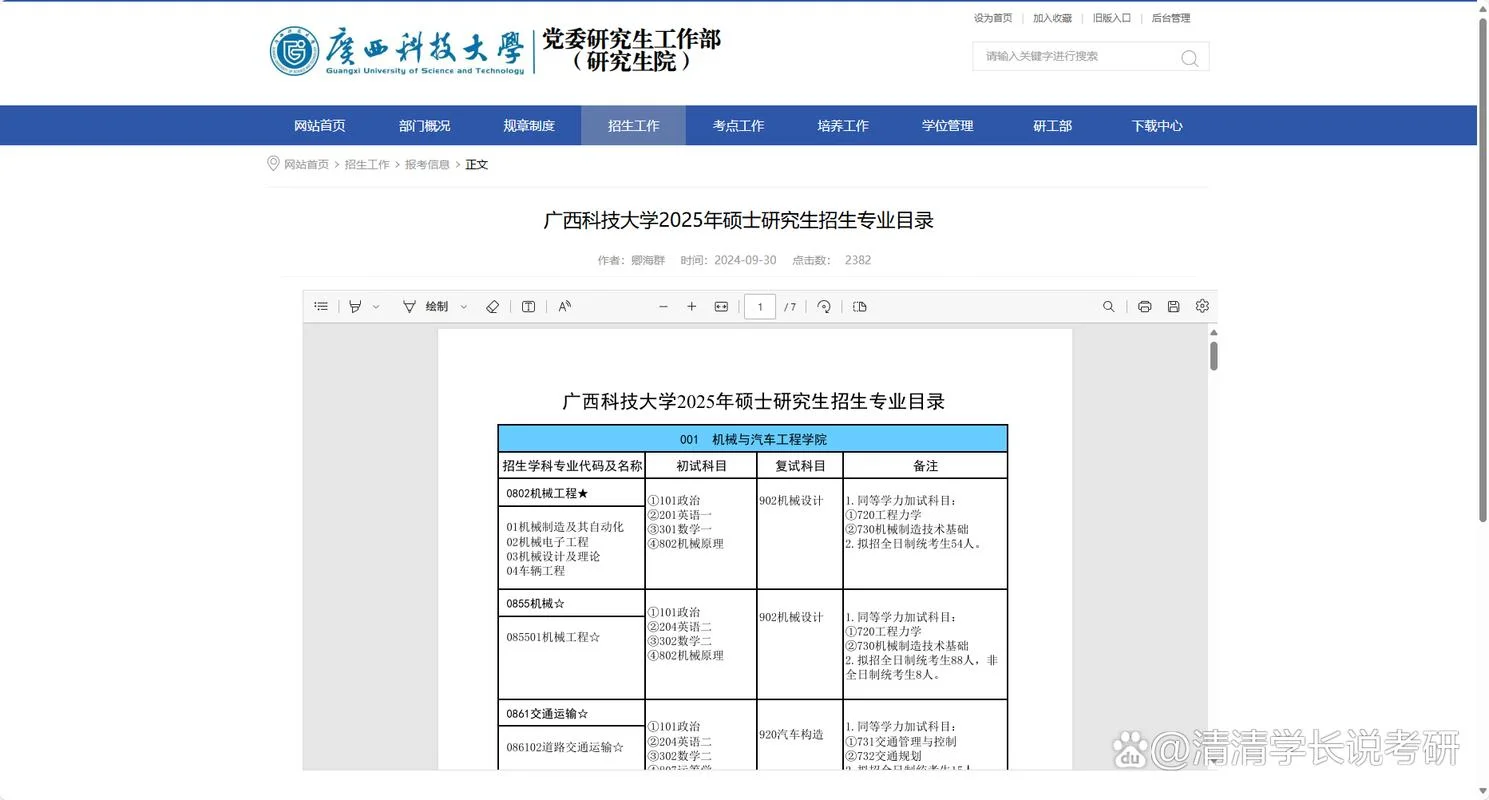Open the 下载中心 navigation tab
Image resolution: width=1489 pixels, height=800 pixels.
point(1157,126)
